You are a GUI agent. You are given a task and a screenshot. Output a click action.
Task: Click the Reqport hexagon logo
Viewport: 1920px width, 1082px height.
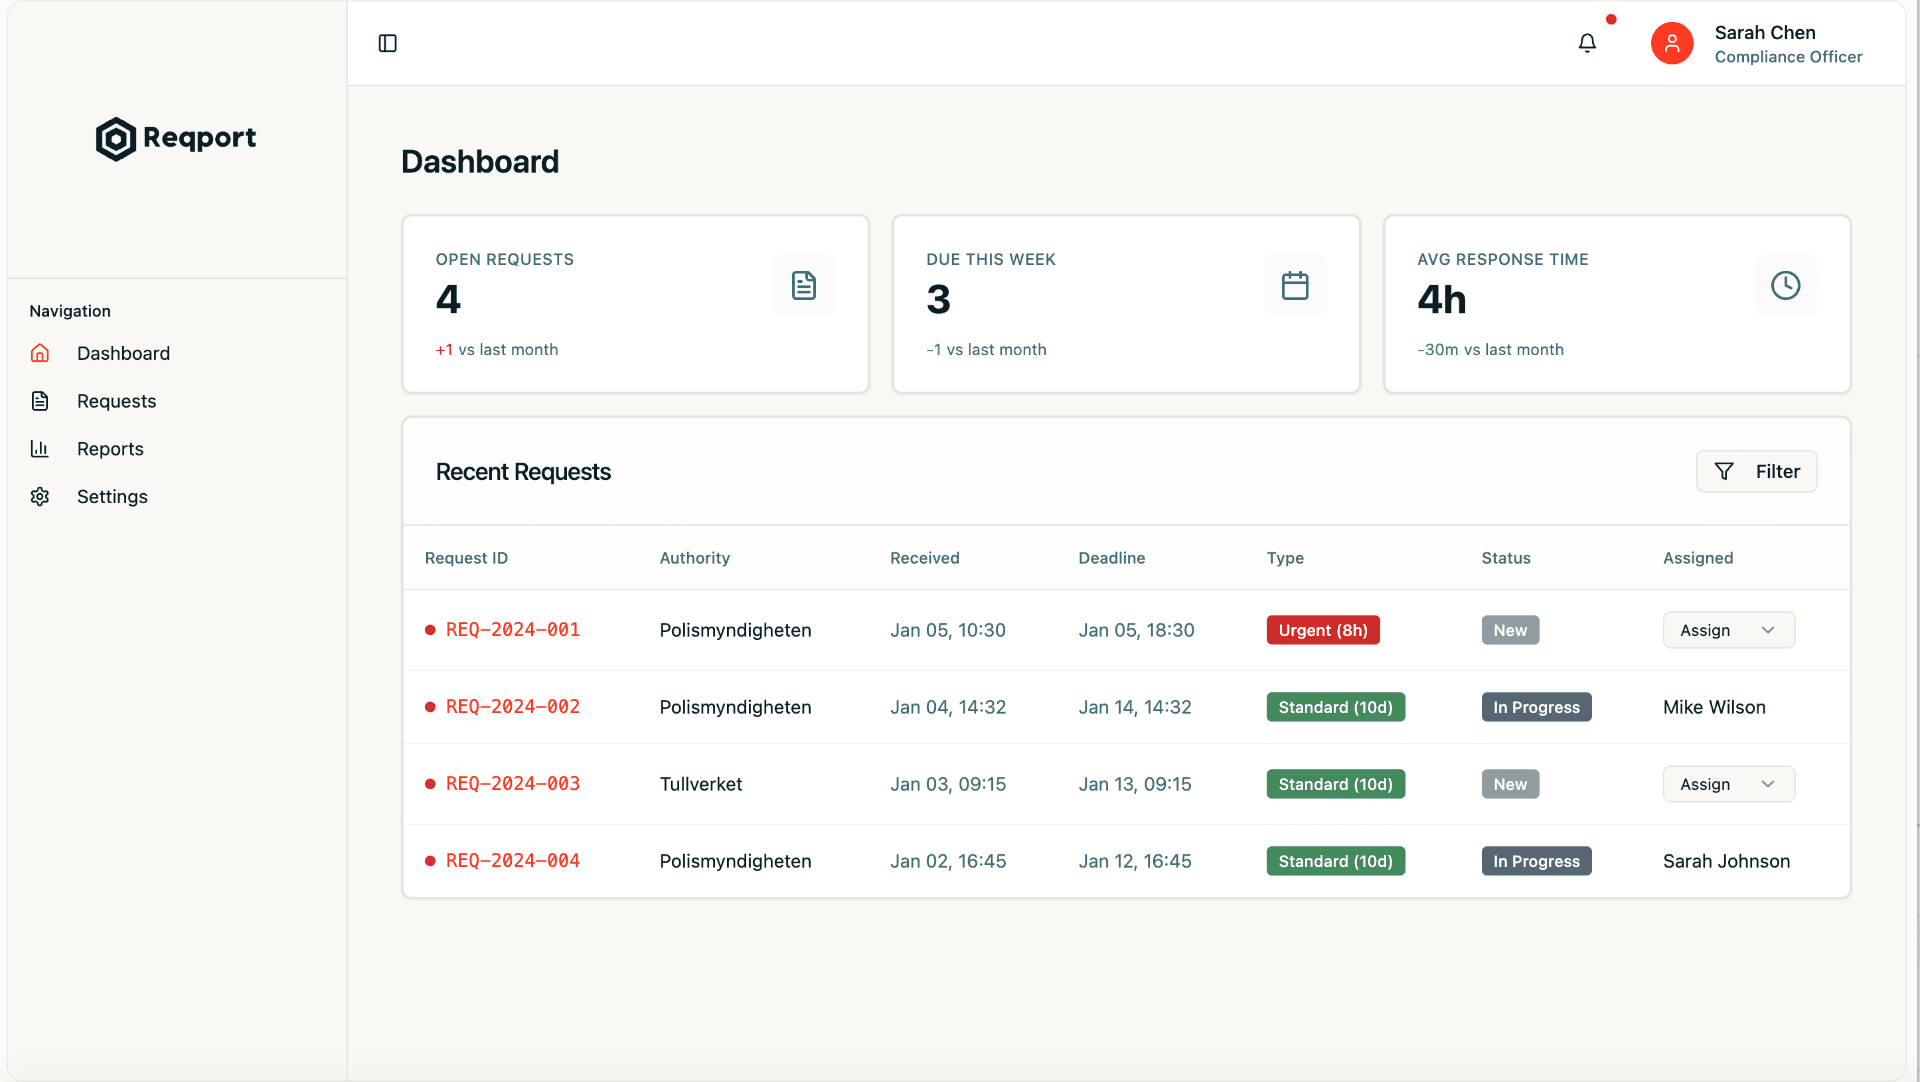click(116, 138)
